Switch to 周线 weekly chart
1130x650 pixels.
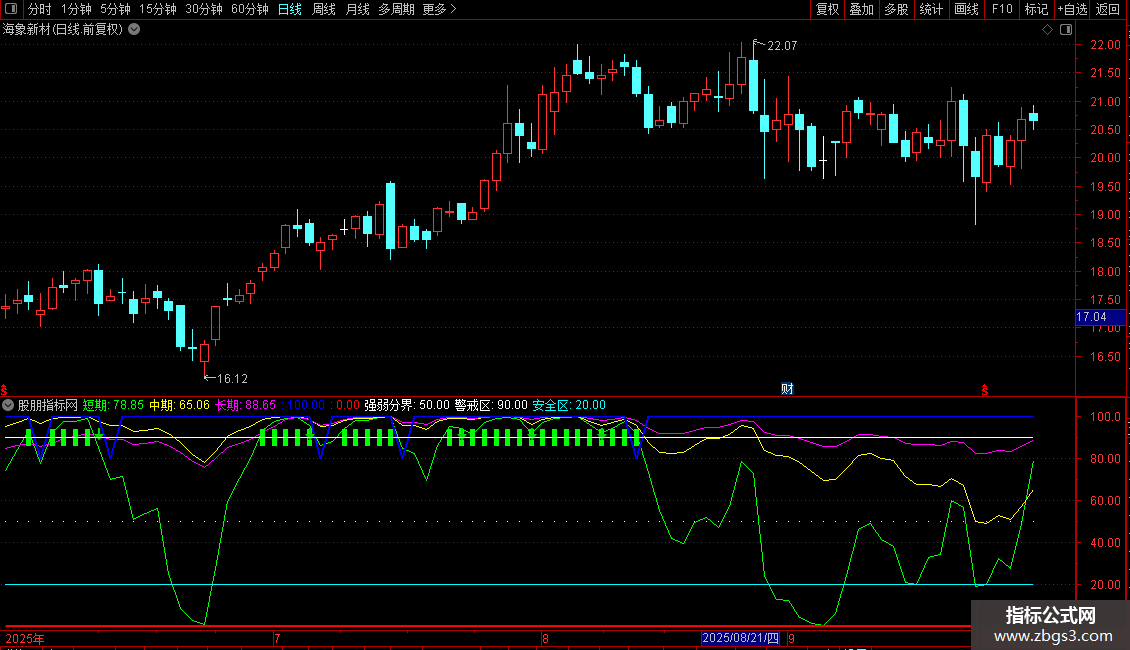pyautogui.click(x=324, y=9)
